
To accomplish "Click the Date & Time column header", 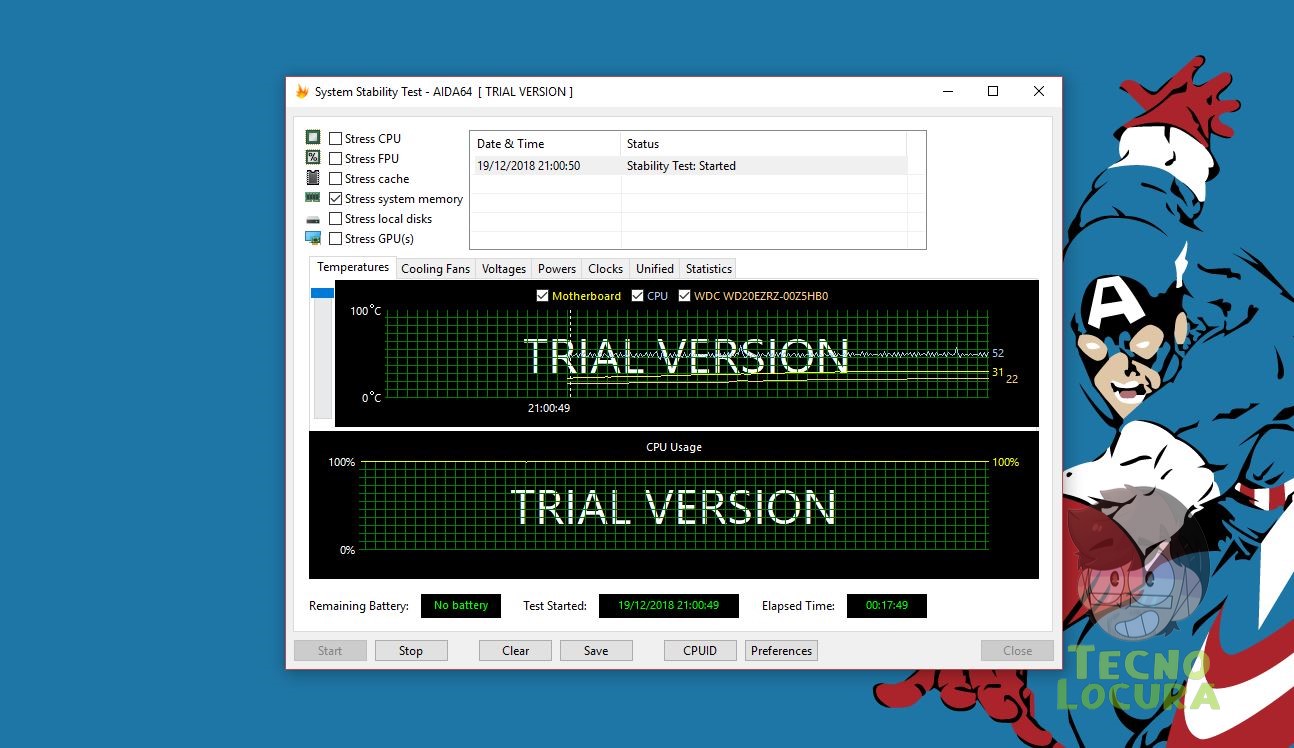I will coord(545,144).
